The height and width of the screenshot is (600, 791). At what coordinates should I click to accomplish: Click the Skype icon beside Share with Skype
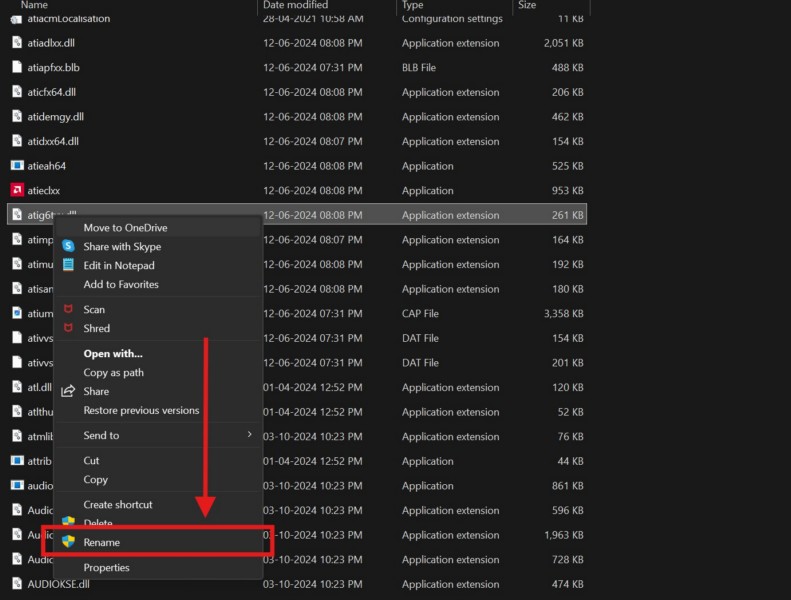[x=68, y=246]
